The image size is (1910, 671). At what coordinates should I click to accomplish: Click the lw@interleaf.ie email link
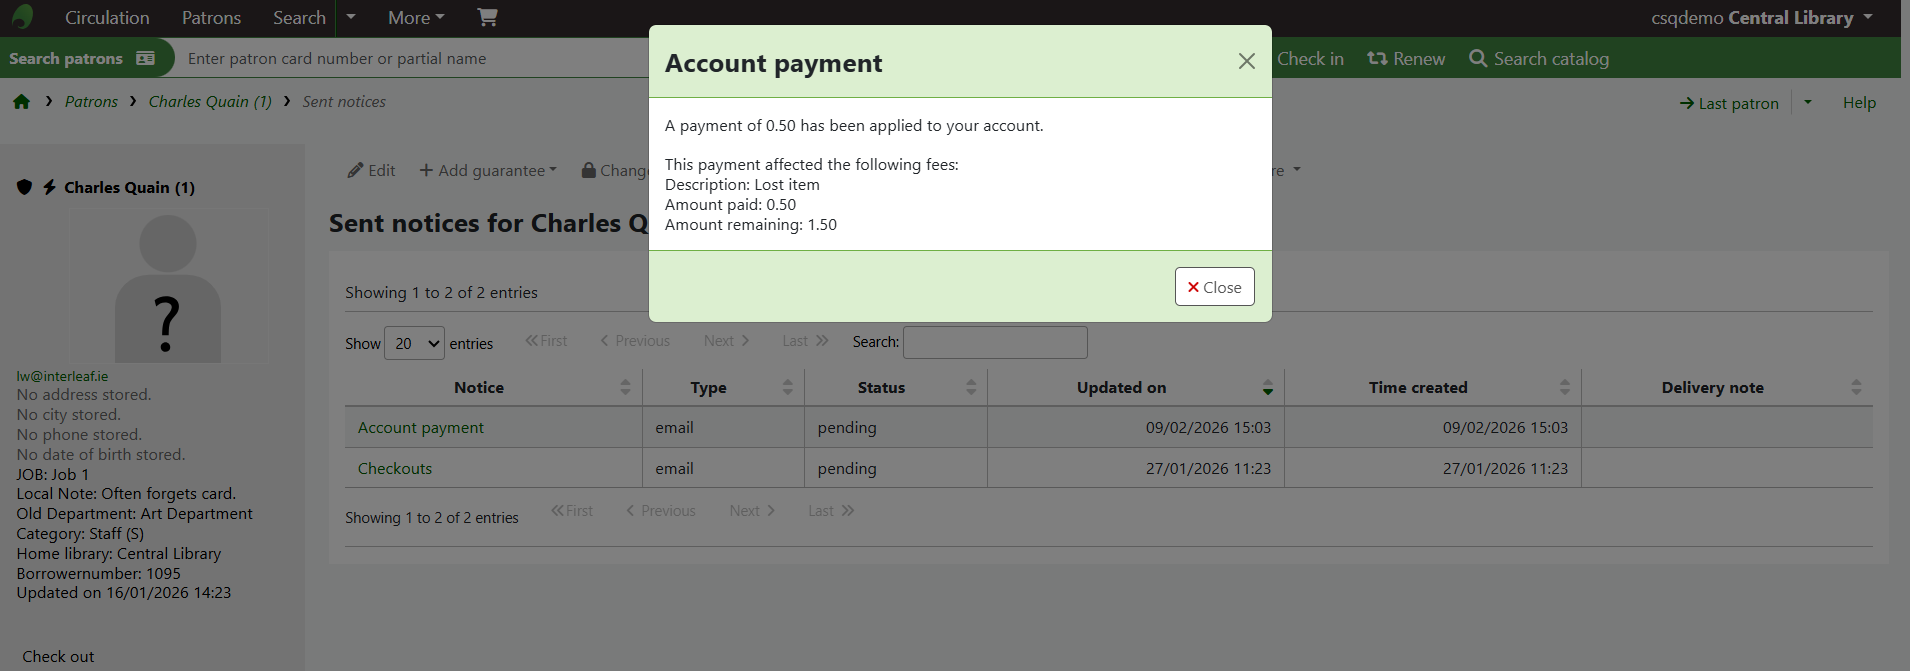(62, 376)
